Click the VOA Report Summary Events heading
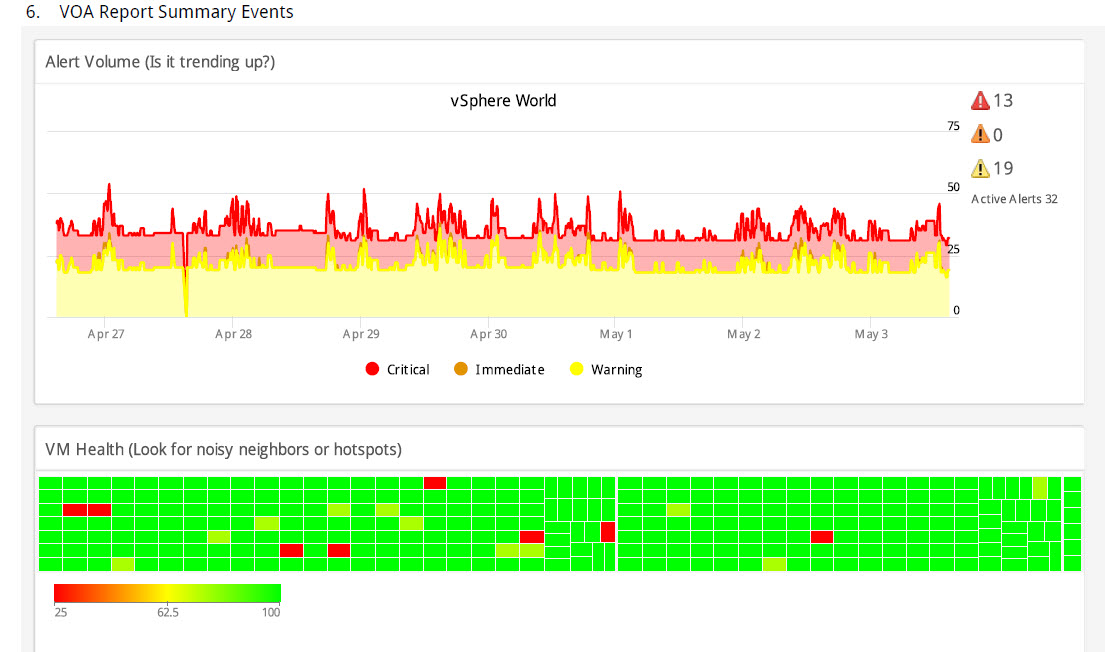The width and height of the screenshot is (1105, 652). coord(176,12)
